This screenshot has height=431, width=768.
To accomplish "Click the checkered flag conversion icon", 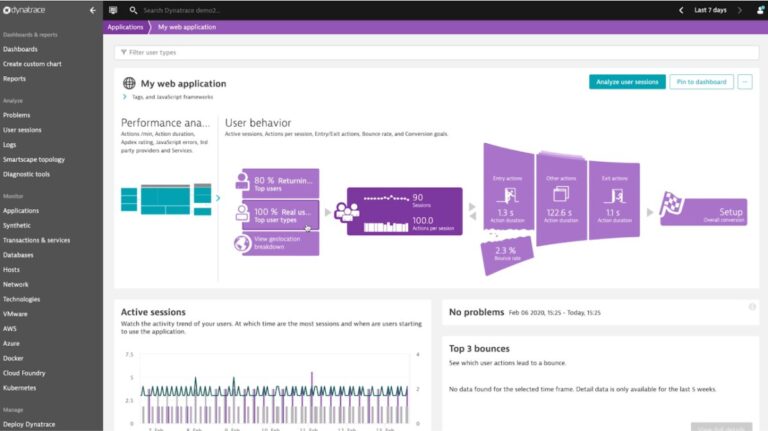I will [671, 203].
